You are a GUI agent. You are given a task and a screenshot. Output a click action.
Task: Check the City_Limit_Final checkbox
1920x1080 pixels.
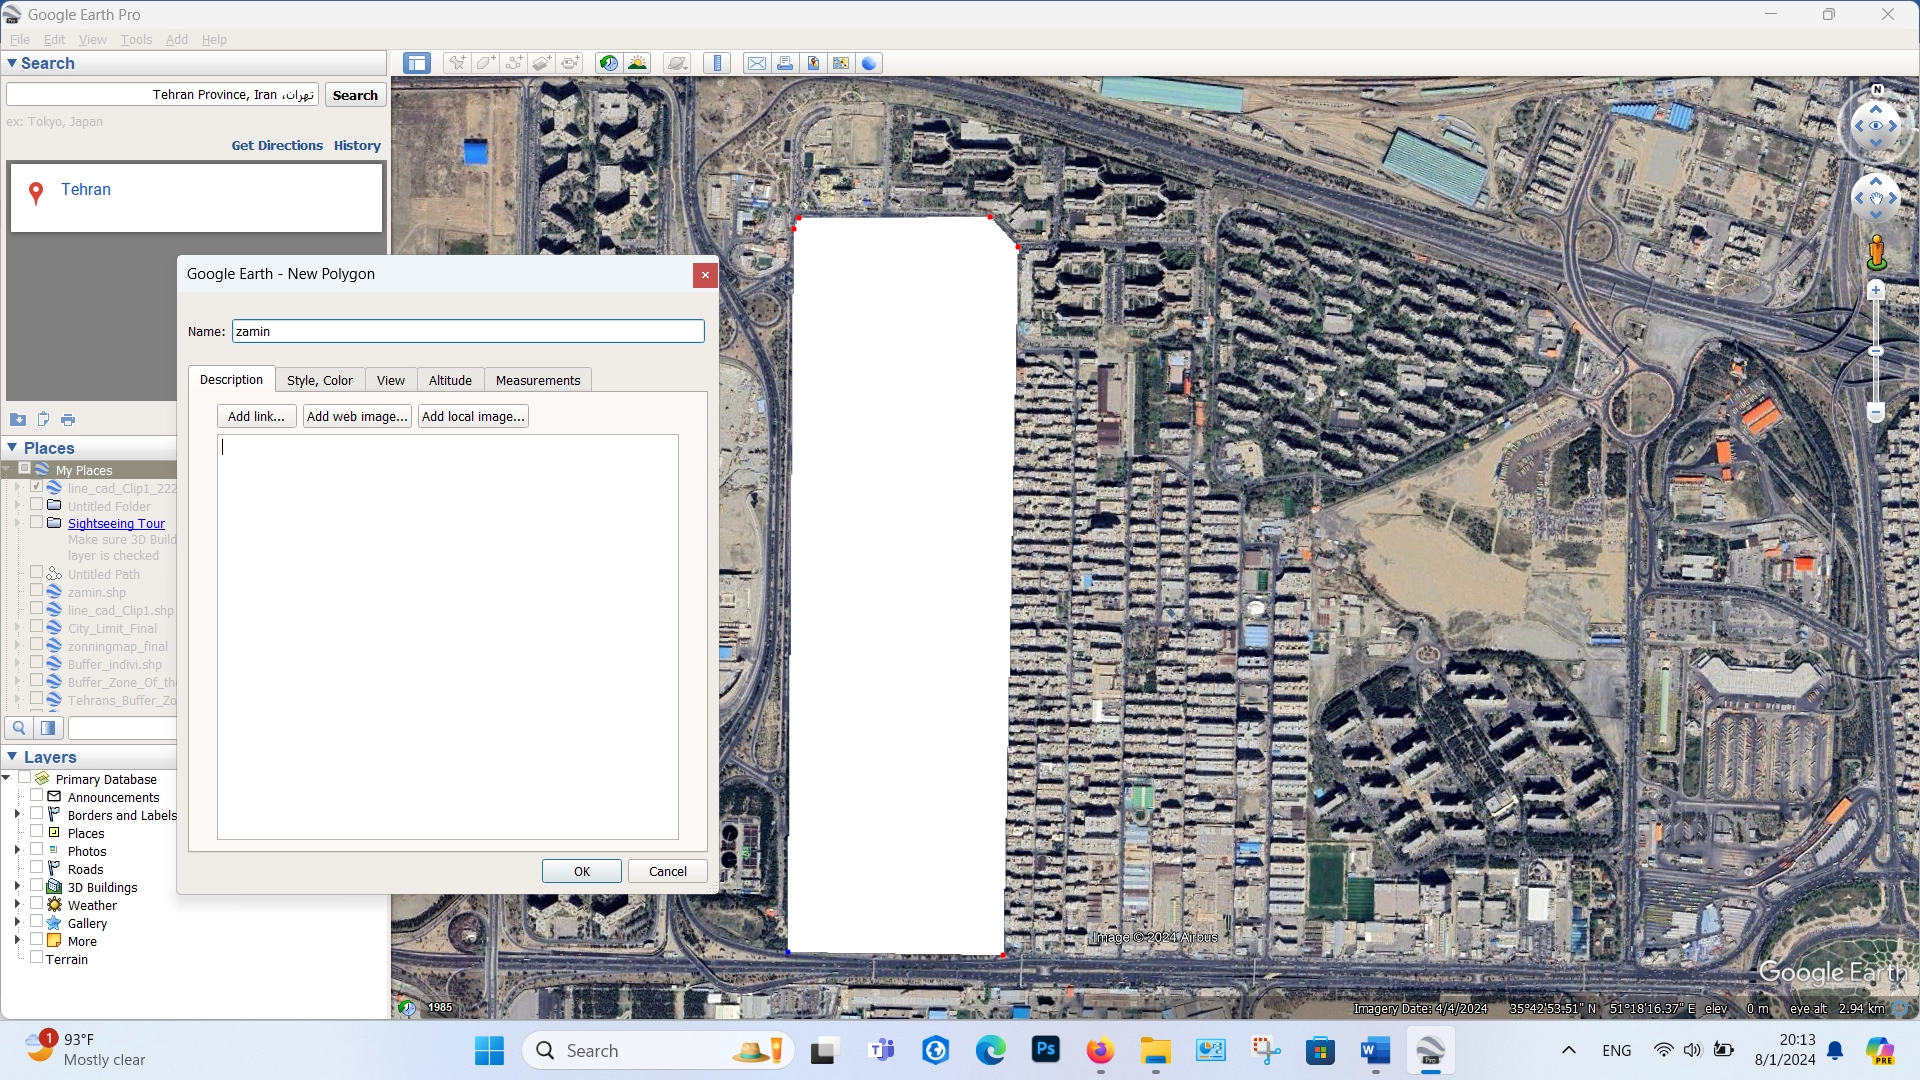tap(36, 627)
